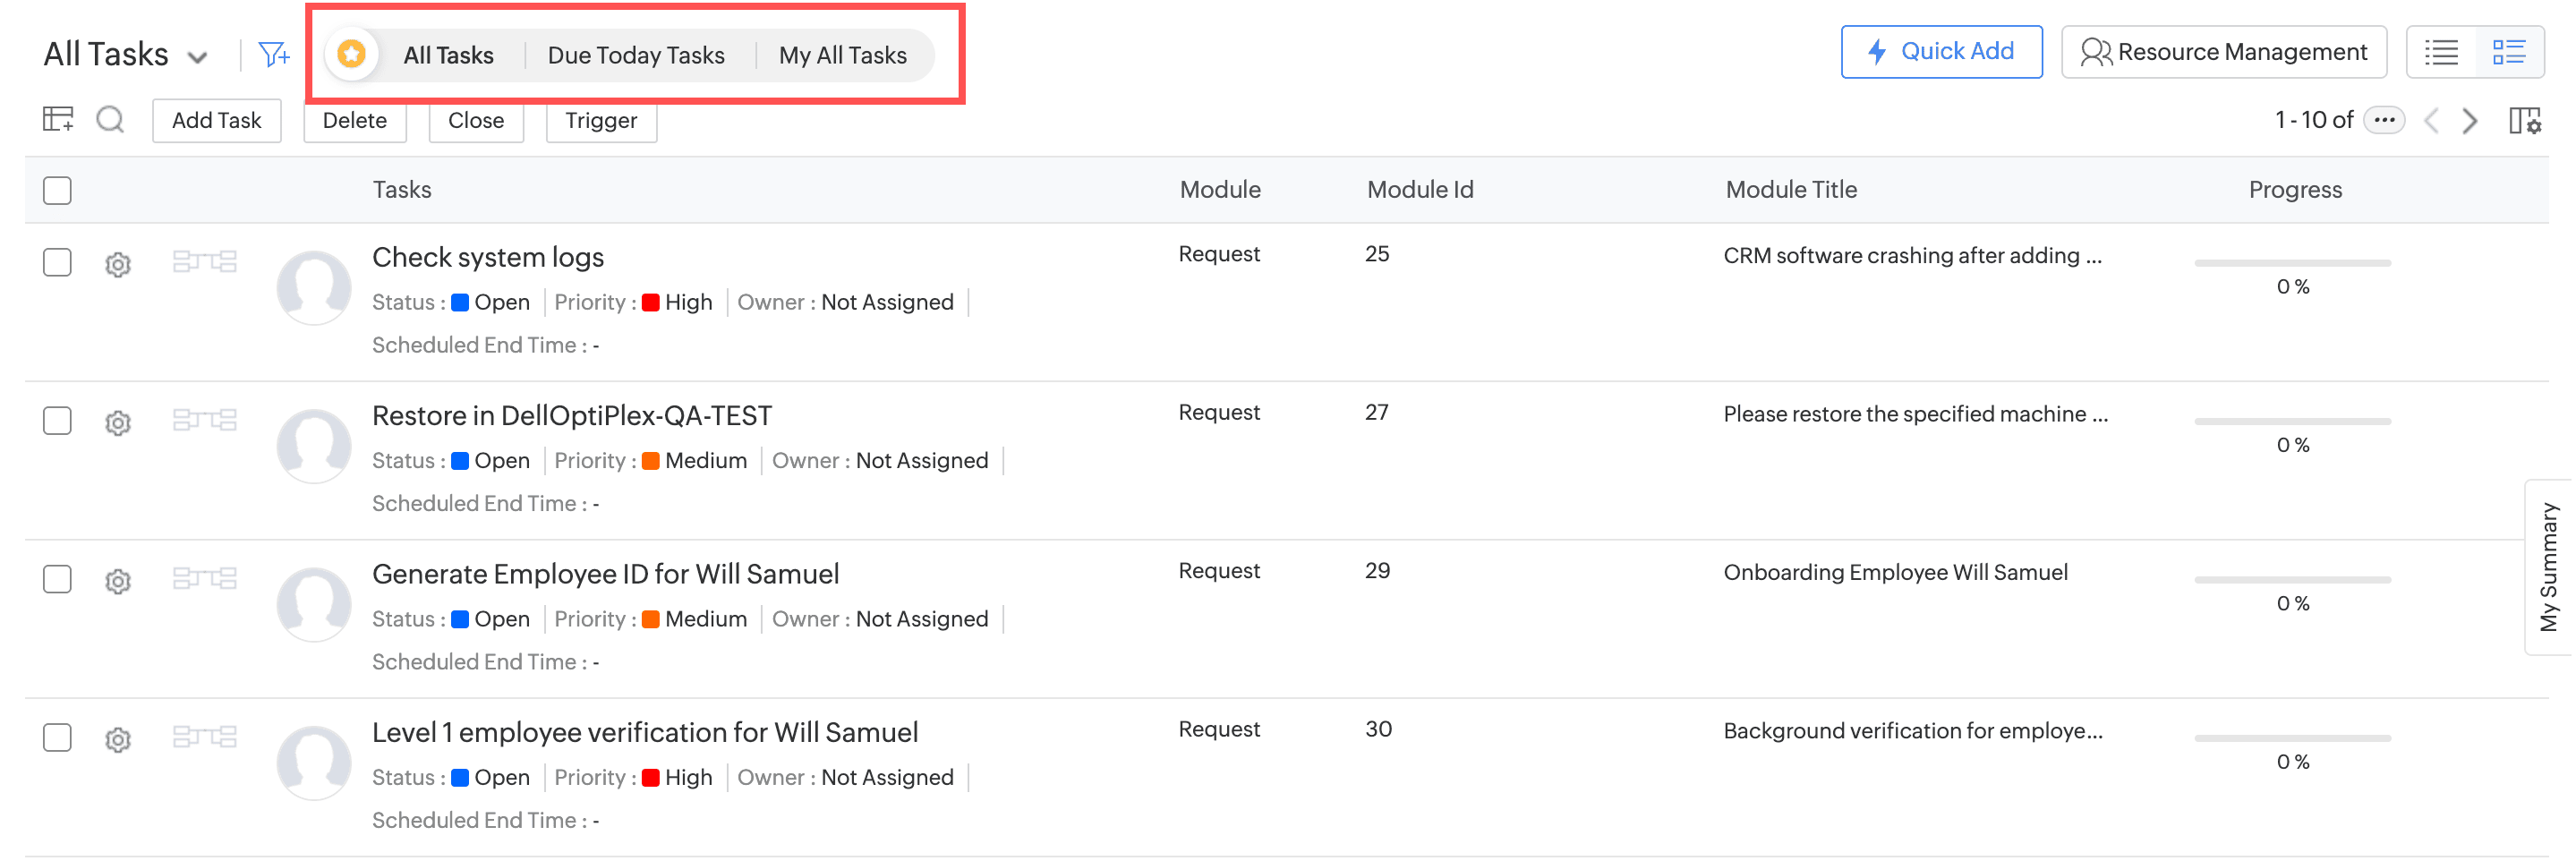Select the My All Tasks filter
This screenshot has width=2576, height=861.
(842, 55)
